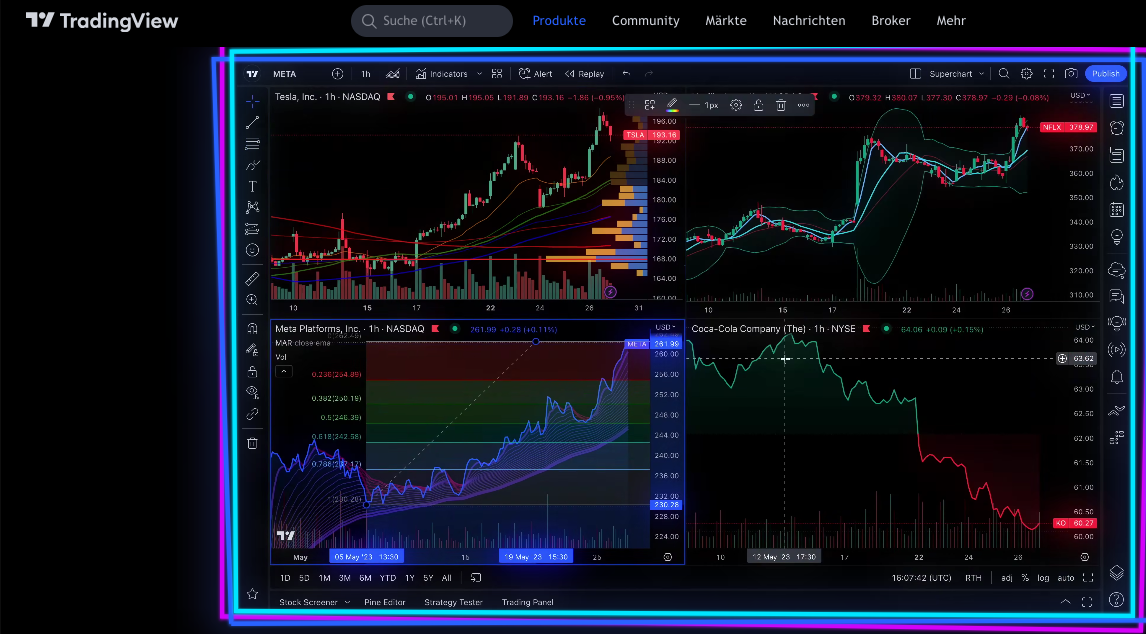
Task: Open the indicator templates grid icon
Action: click(x=497, y=74)
